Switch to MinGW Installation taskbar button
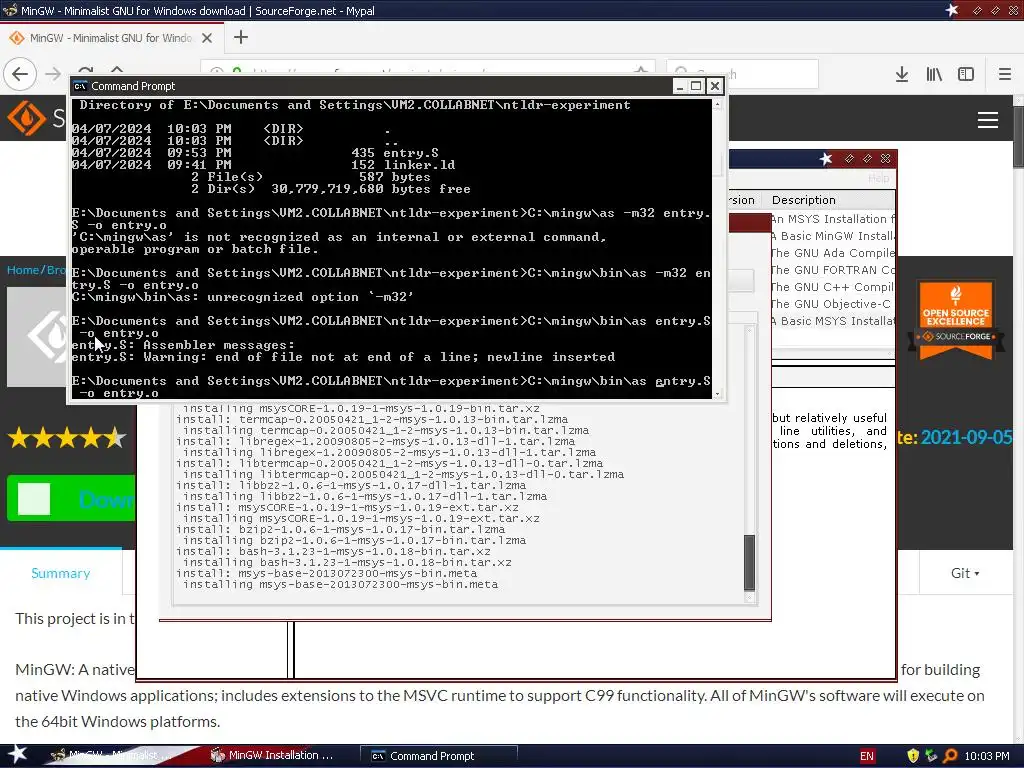Image resolution: width=1024 pixels, height=768 pixels. (x=273, y=756)
